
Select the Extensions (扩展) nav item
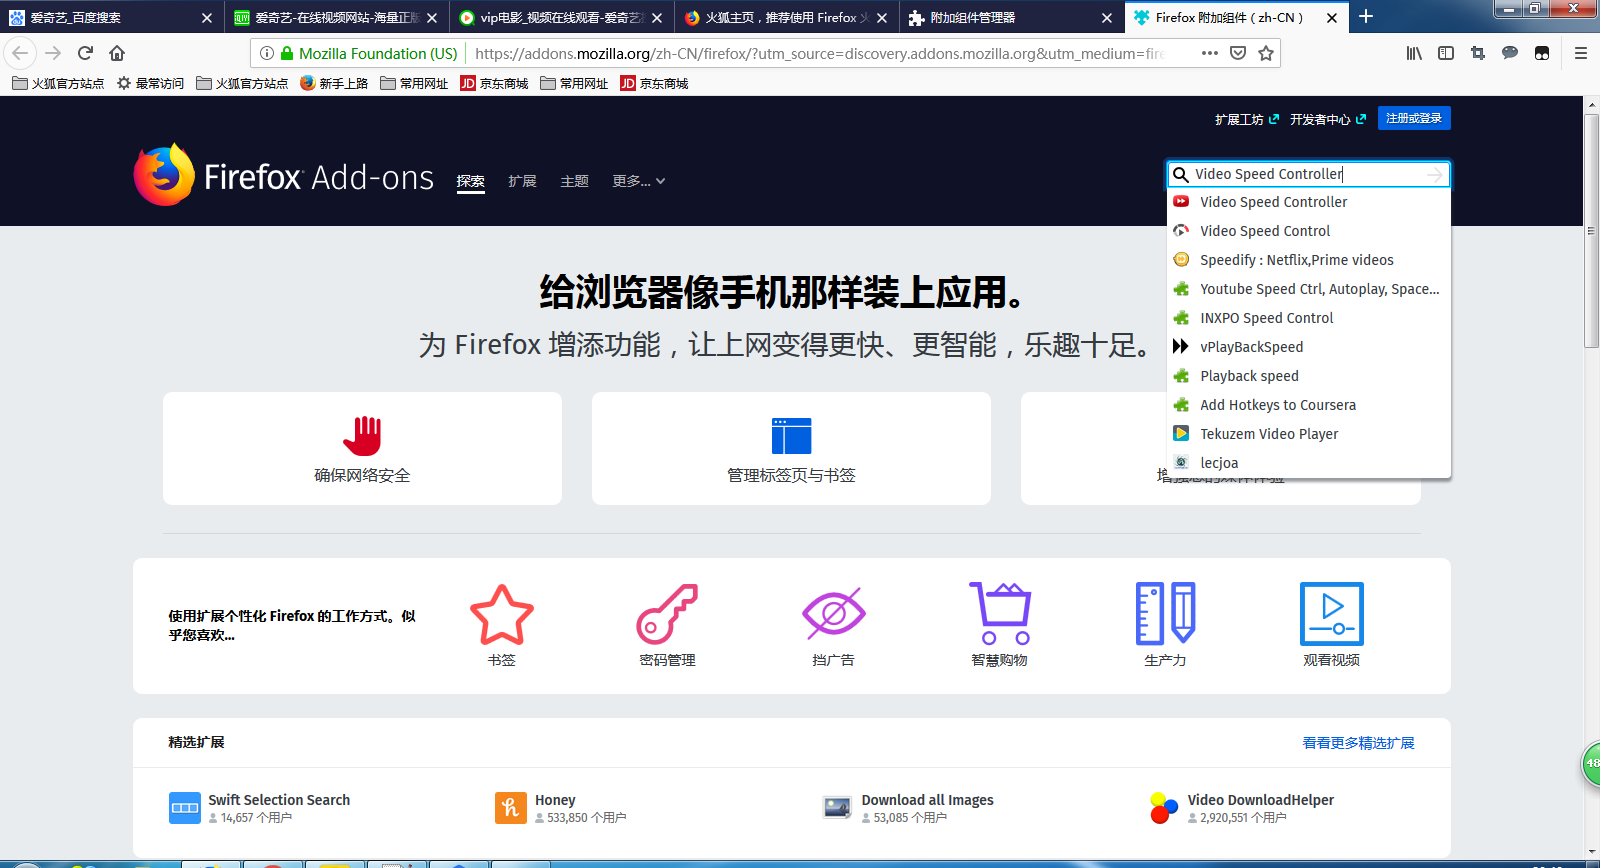click(x=522, y=181)
